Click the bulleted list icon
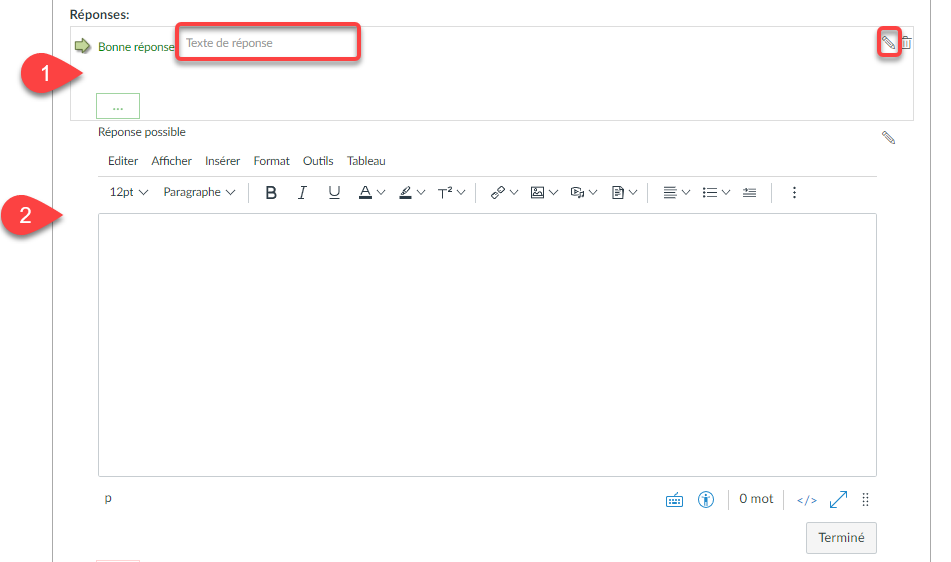Screen dimensions: 951x562 pyautogui.click(x=710, y=192)
